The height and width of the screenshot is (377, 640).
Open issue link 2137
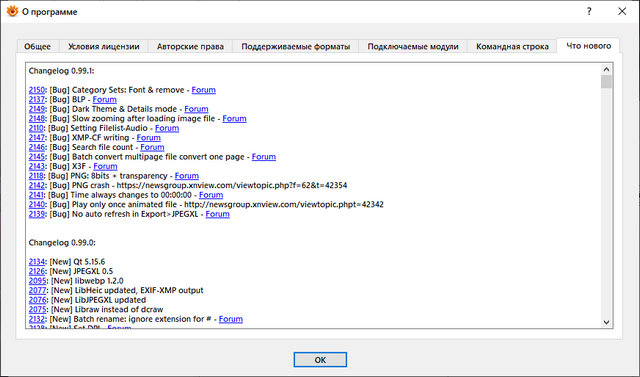click(37, 100)
